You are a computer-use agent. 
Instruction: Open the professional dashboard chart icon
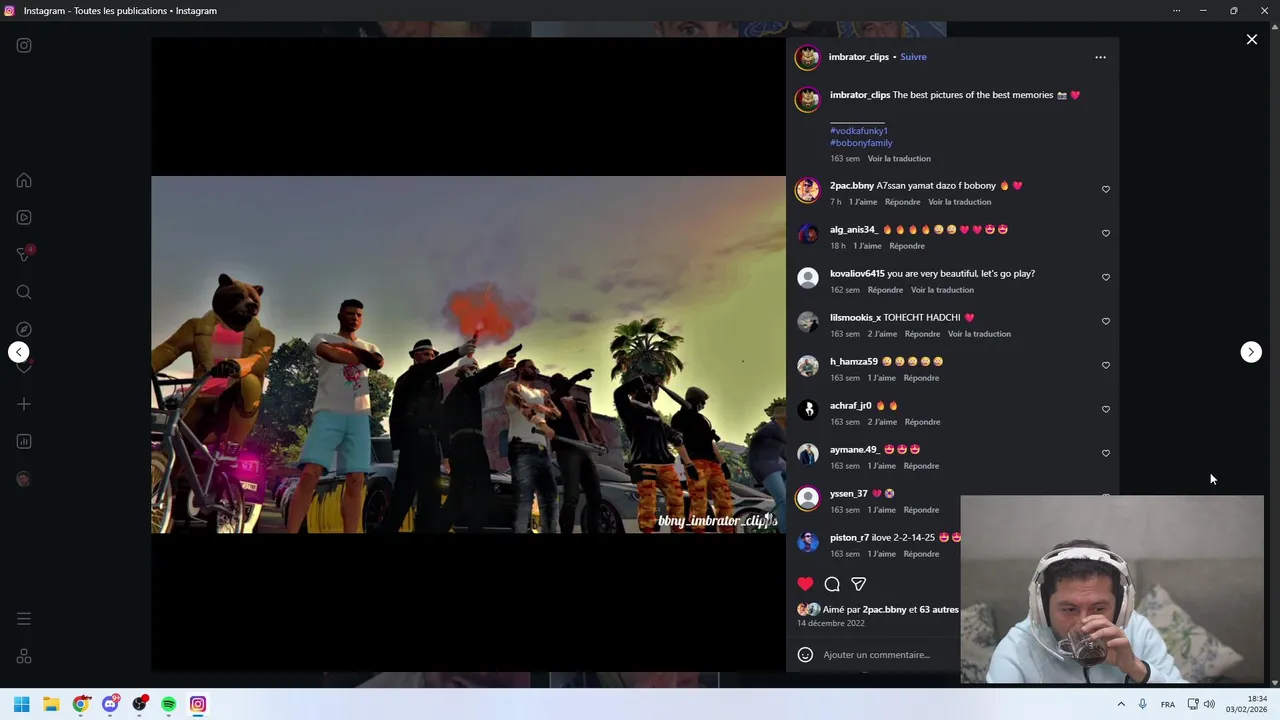(x=24, y=441)
